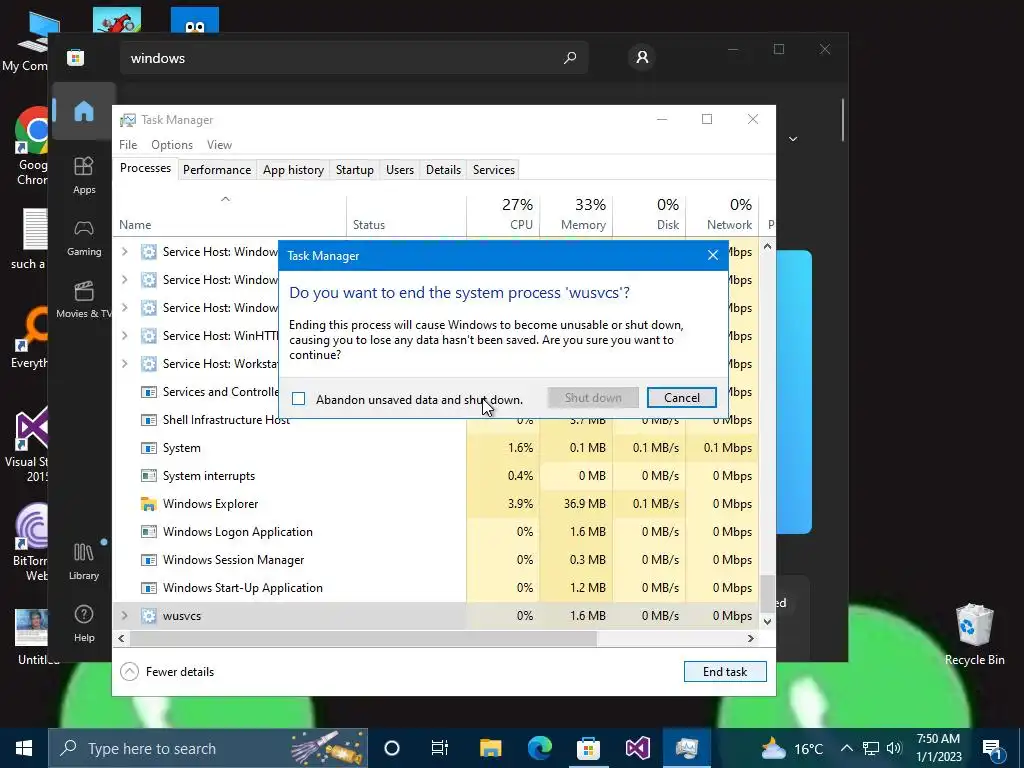Click the wusvcs gear icon
Viewport: 1024px width, 768px height.
(x=149, y=616)
